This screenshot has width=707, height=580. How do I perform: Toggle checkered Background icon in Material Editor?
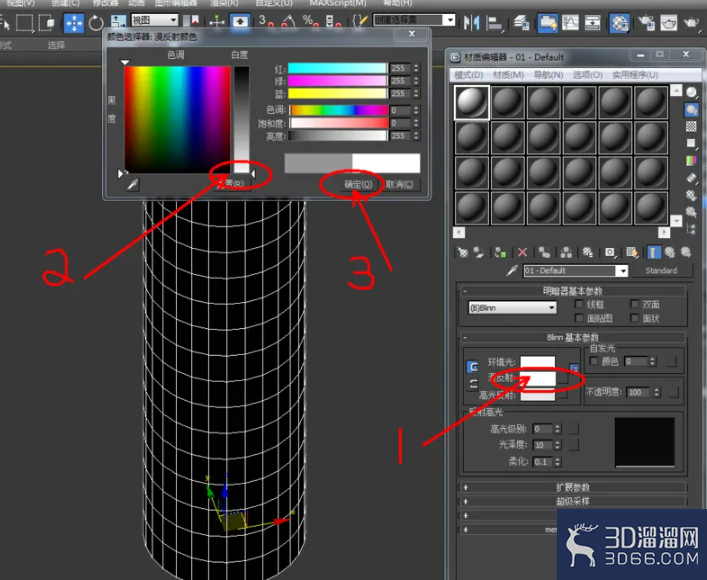691,126
